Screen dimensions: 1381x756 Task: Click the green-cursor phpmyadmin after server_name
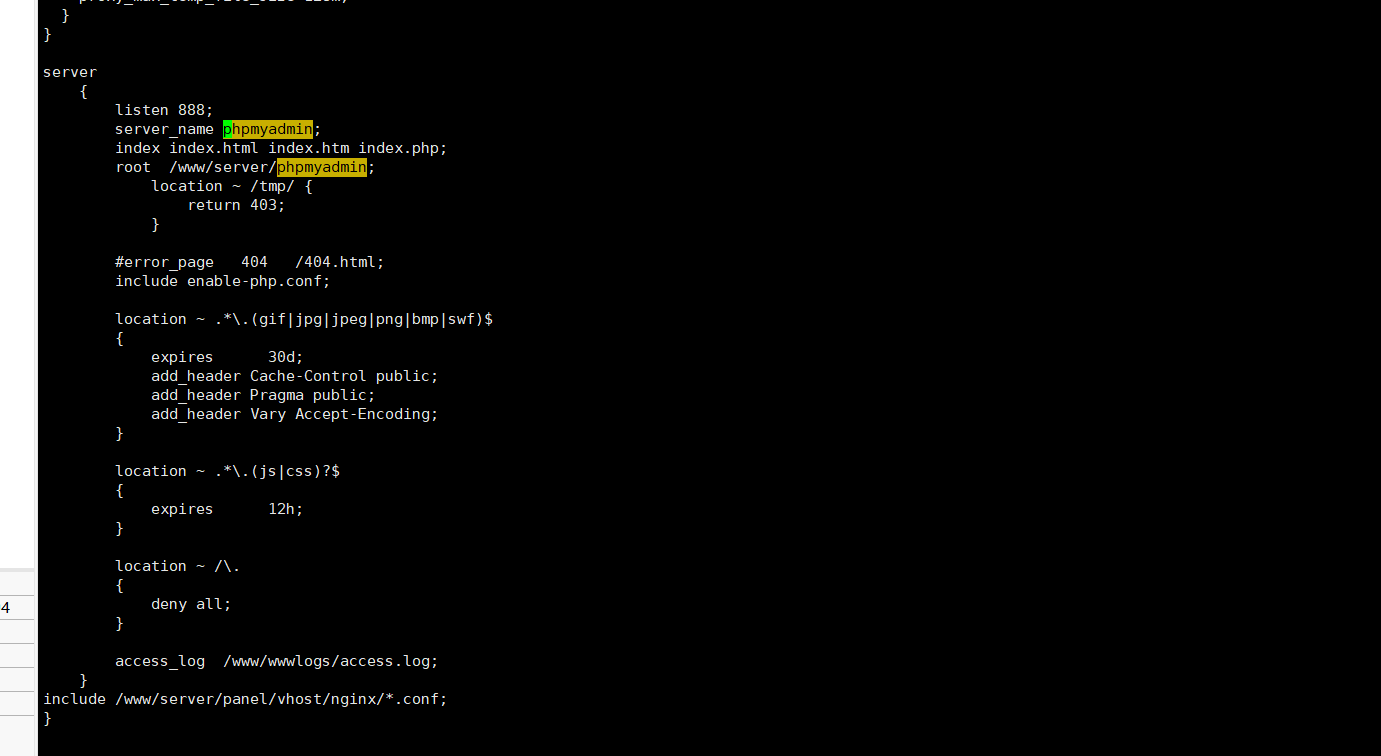tap(268, 129)
